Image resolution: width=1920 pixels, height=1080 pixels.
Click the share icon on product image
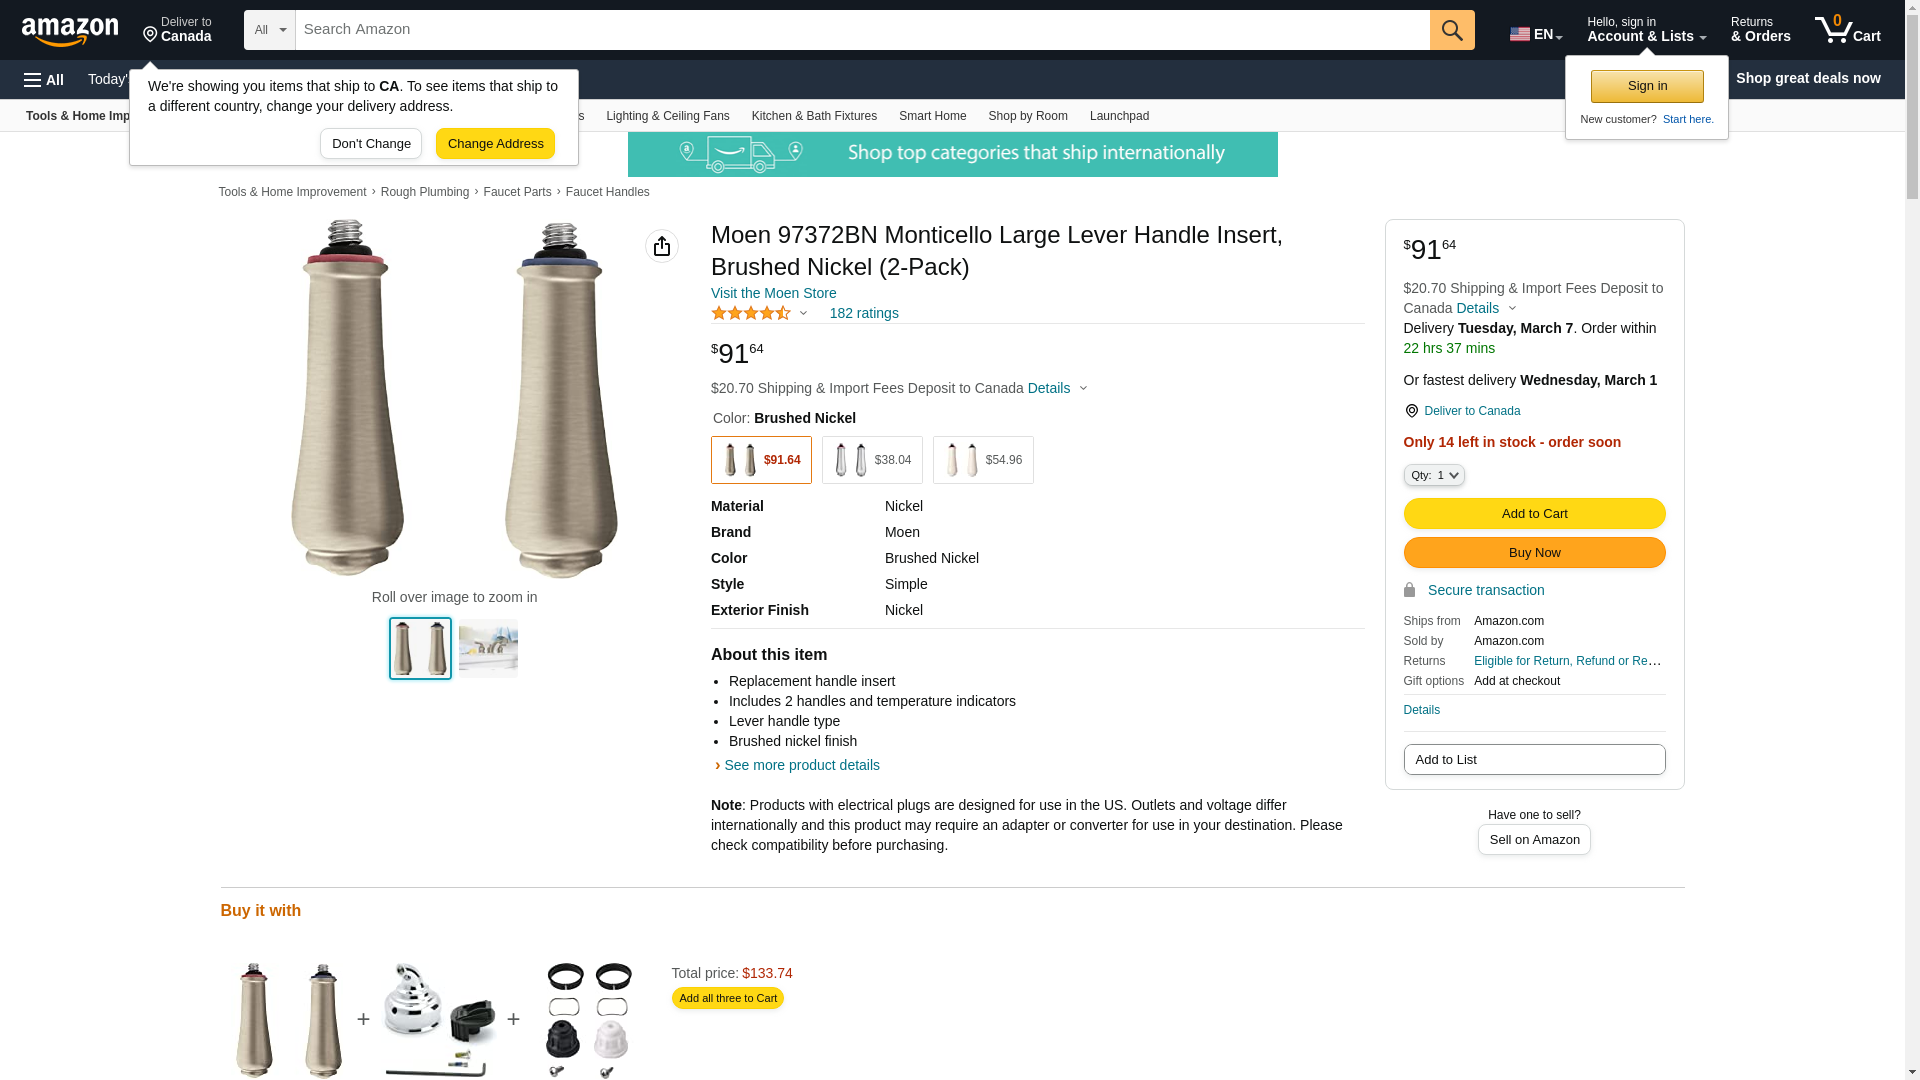click(662, 246)
